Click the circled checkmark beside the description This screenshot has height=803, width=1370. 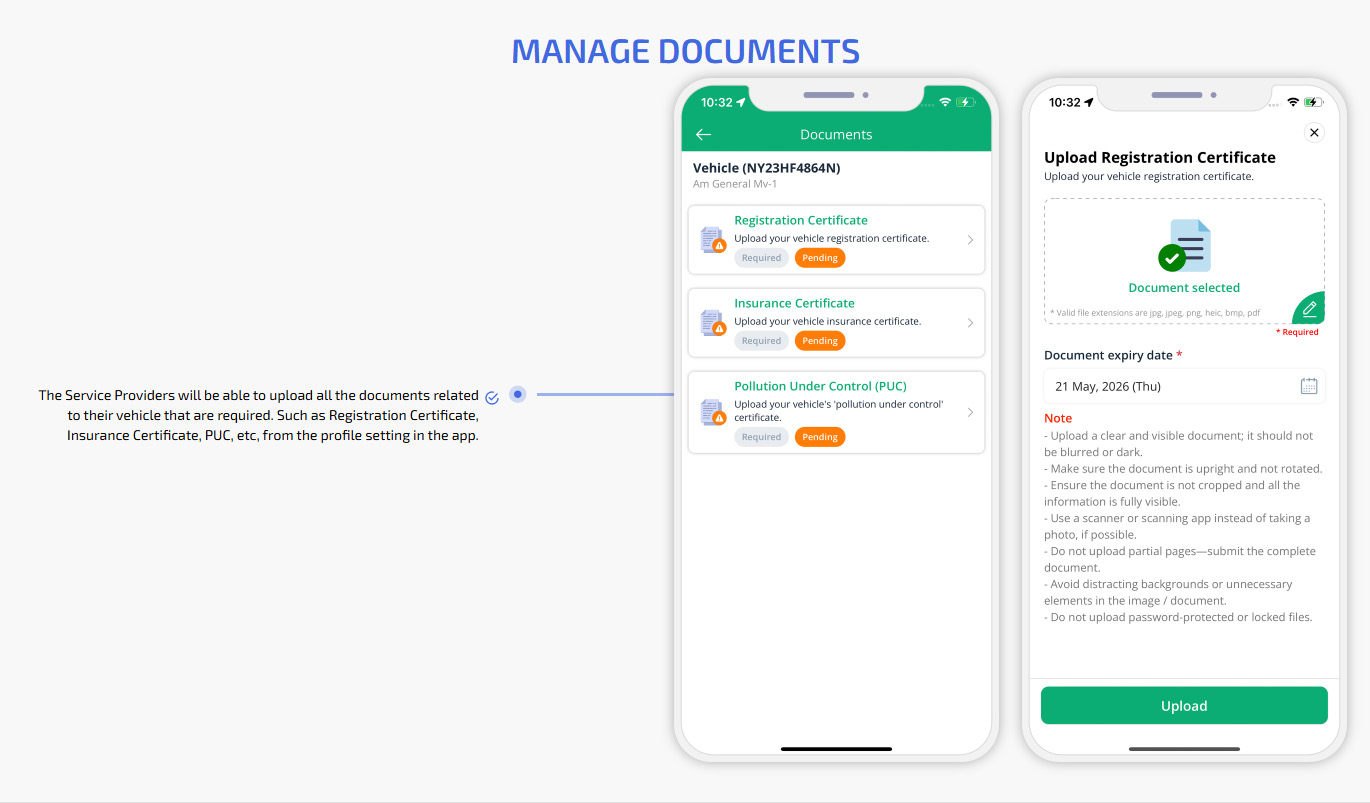tap(492, 397)
